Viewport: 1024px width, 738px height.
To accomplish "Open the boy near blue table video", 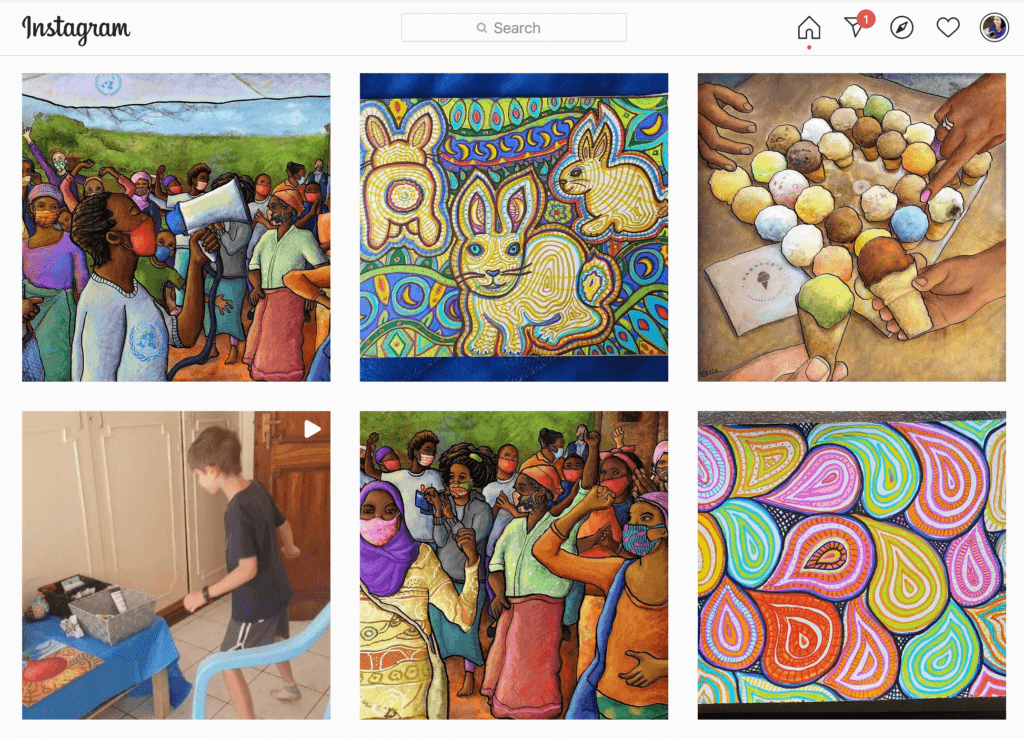I will [x=176, y=565].
